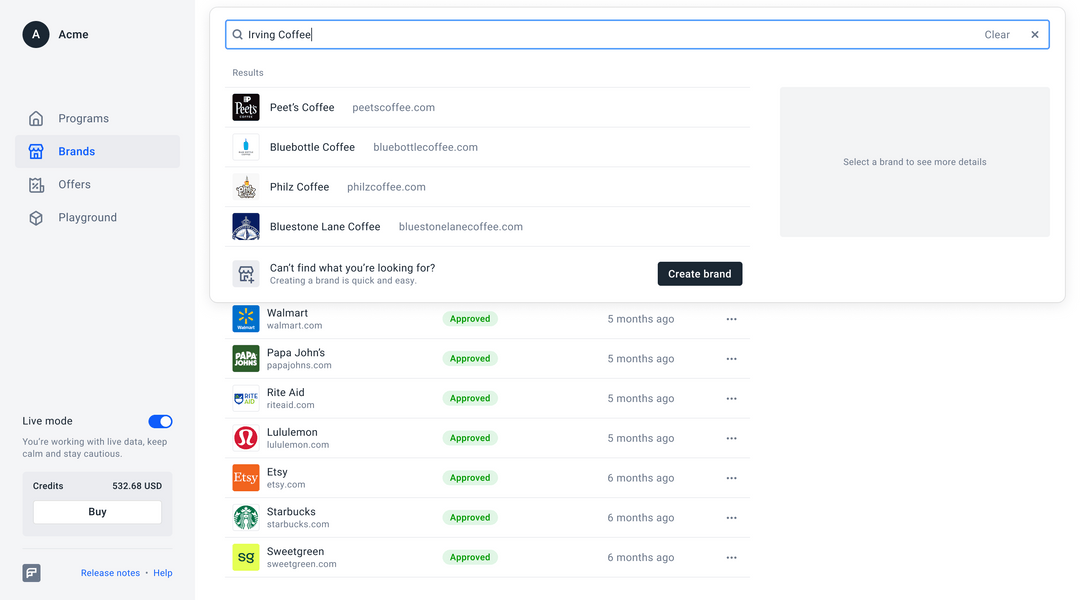Expand more actions for Sweetgreen row
The image size is (1080, 600).
pyautogui.click(x=731, y=558)
